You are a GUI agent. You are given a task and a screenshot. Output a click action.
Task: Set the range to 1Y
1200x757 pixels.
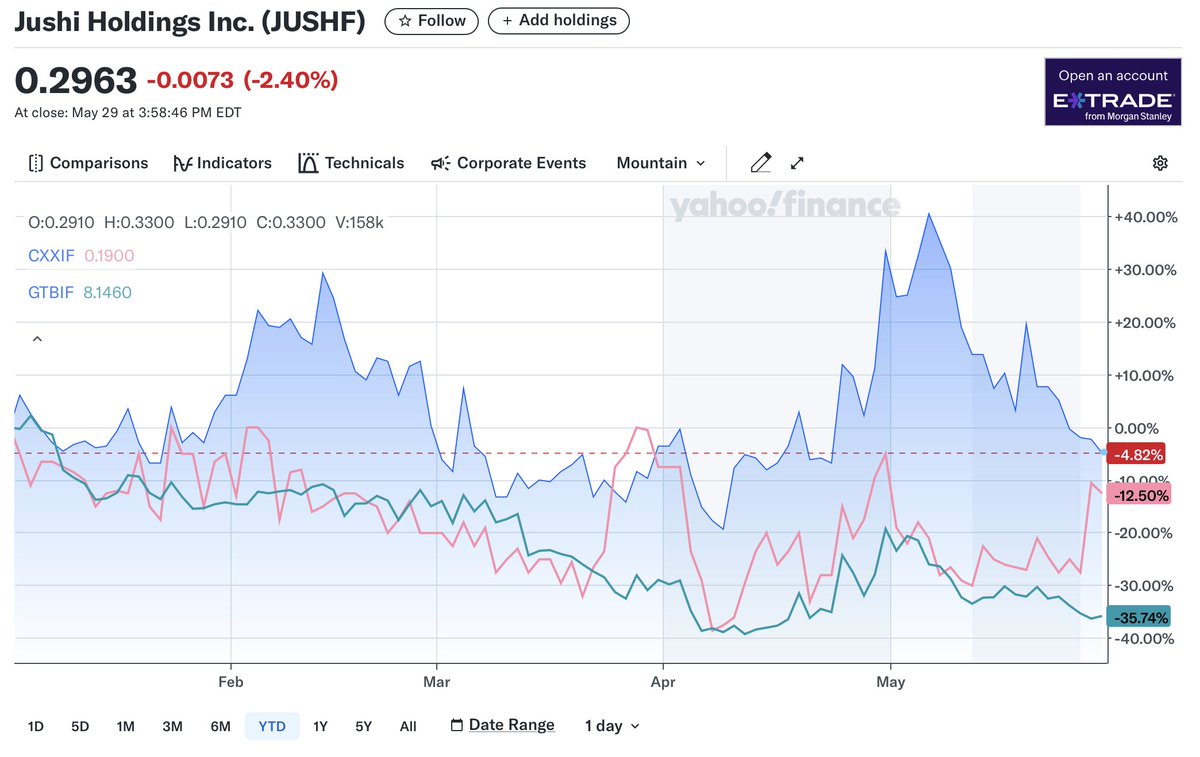pos(320,726)
